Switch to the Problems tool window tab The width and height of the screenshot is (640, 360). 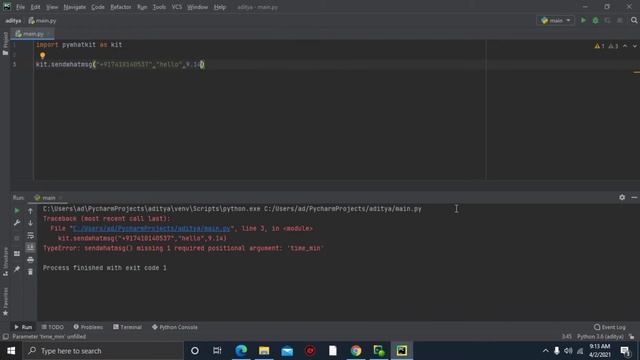point(88,327)
